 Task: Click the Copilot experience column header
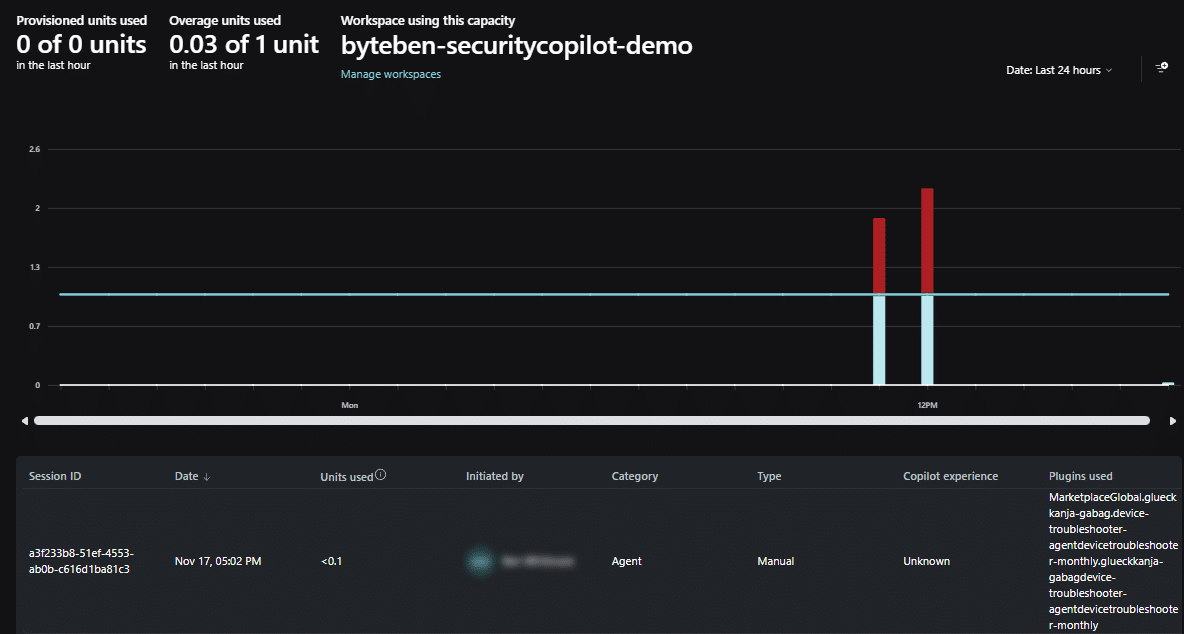(x=950, y=477)
